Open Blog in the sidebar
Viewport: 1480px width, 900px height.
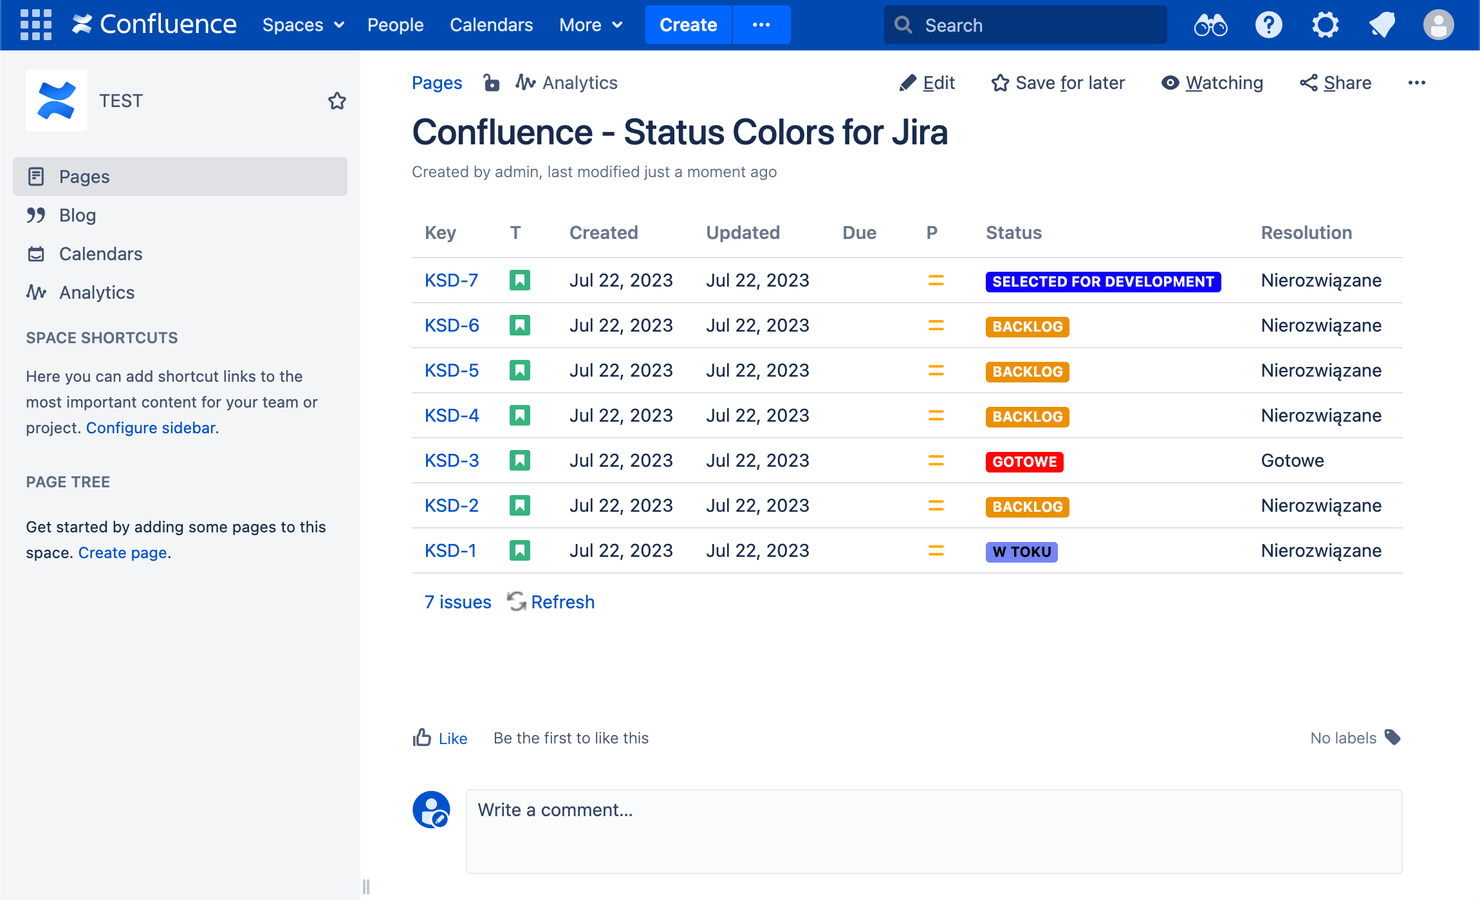coord(180,215)
